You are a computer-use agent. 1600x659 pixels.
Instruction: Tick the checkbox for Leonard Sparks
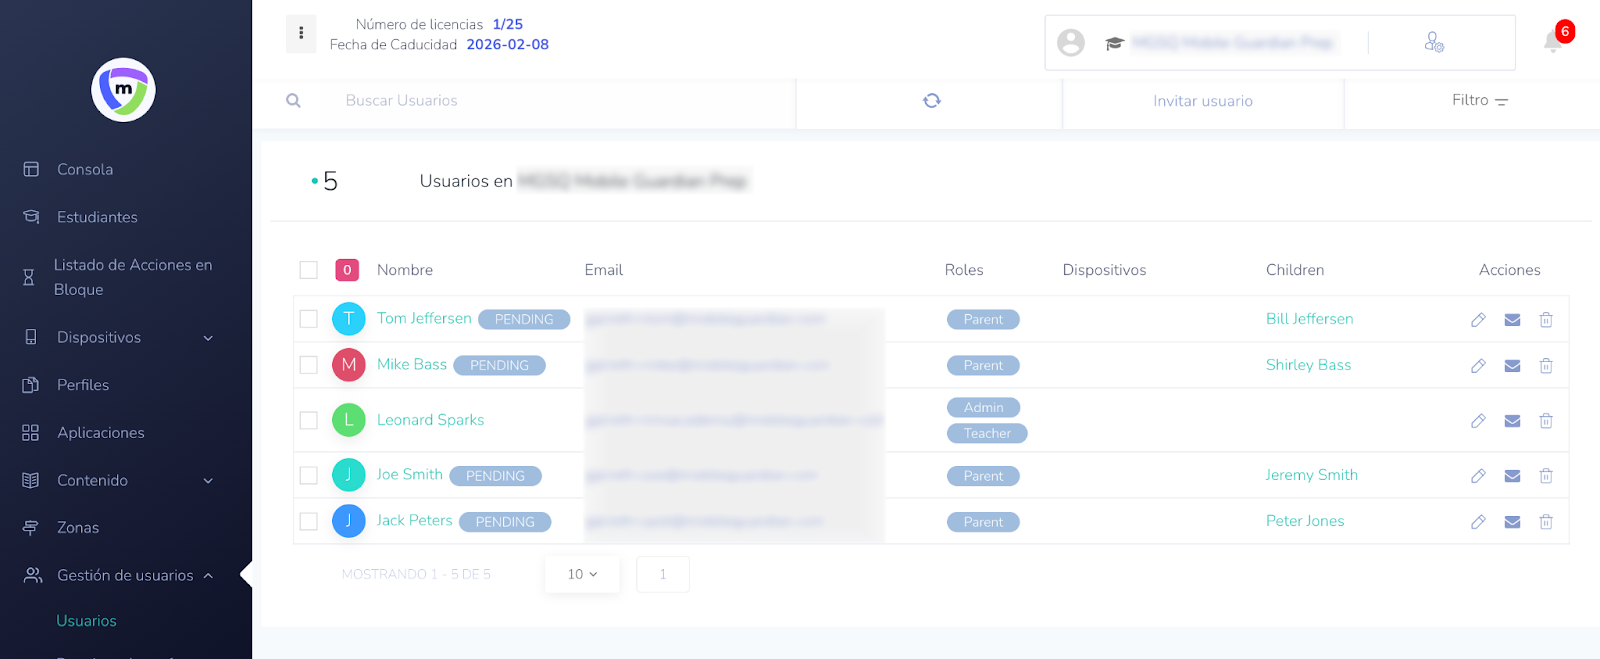[309, 421]
